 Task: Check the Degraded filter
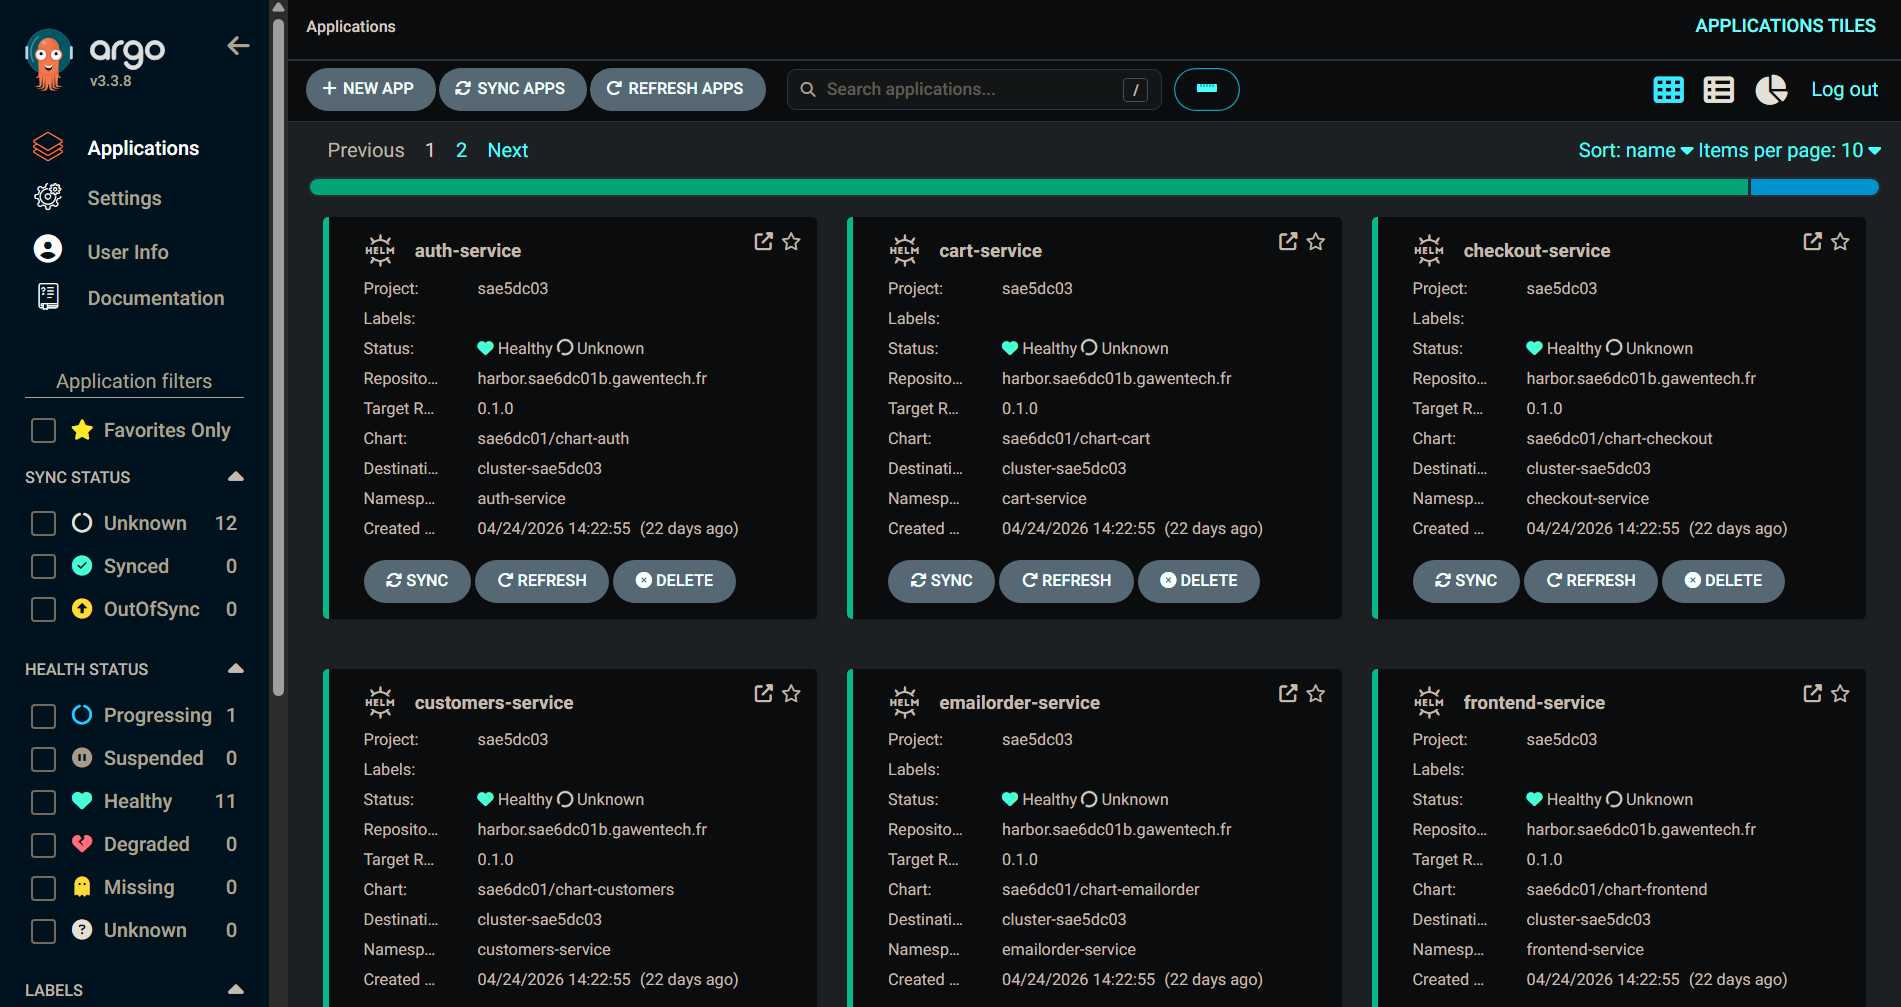tap(43, 844)
